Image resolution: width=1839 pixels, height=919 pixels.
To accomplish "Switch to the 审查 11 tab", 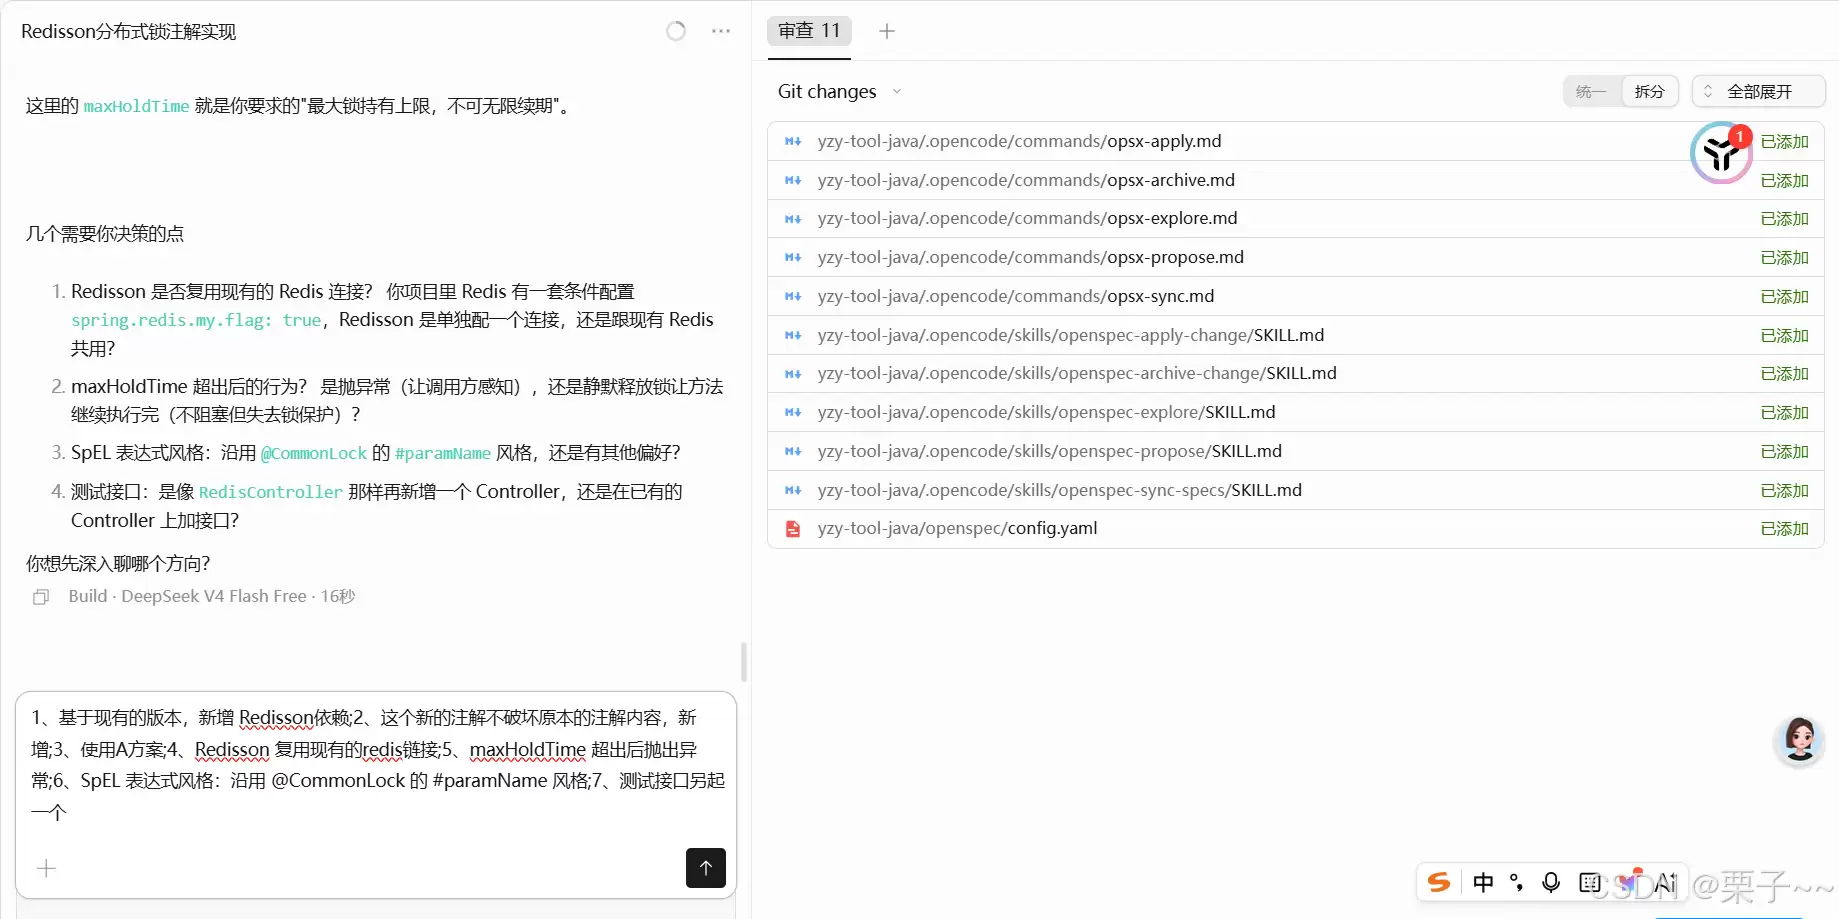I will (x=810, y=31).
